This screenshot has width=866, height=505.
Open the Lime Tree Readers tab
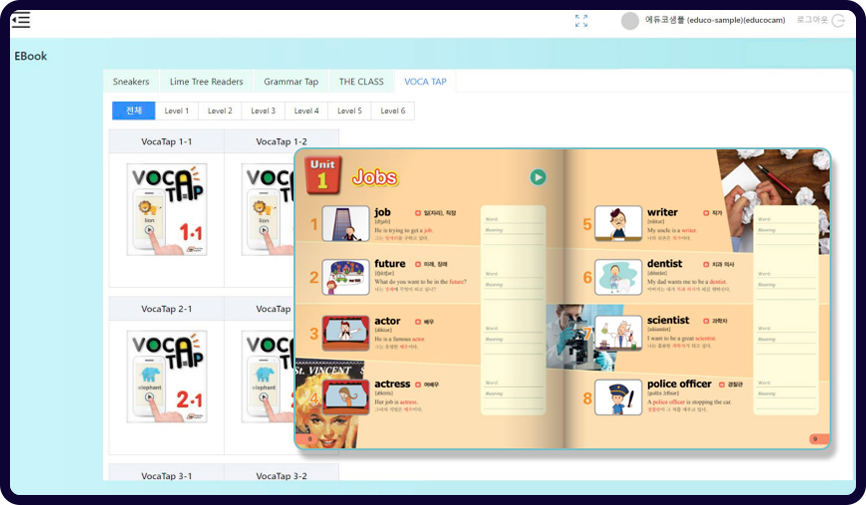coord(206,82)
